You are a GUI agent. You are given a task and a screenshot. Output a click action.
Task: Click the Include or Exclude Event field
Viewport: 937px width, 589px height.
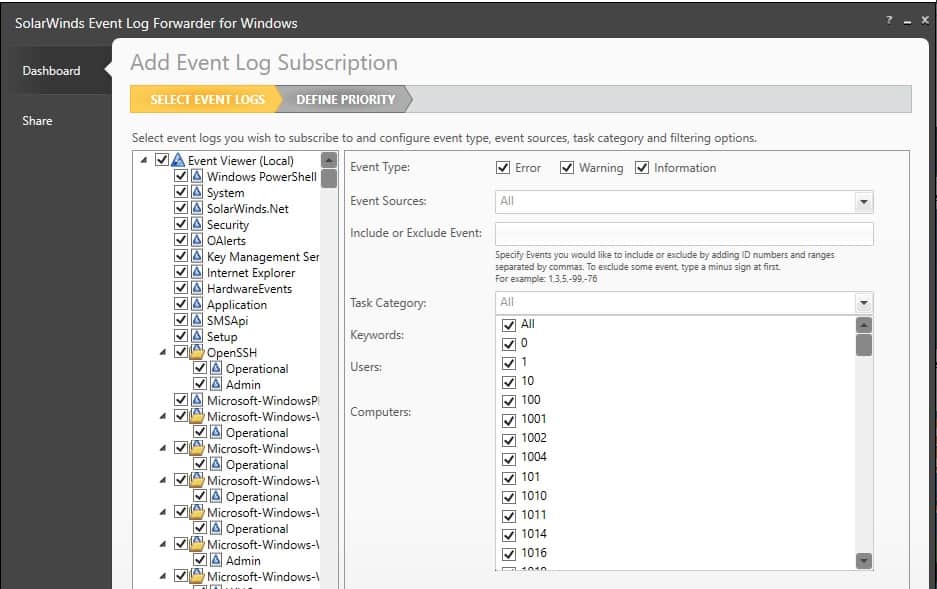tap(684, 234)
